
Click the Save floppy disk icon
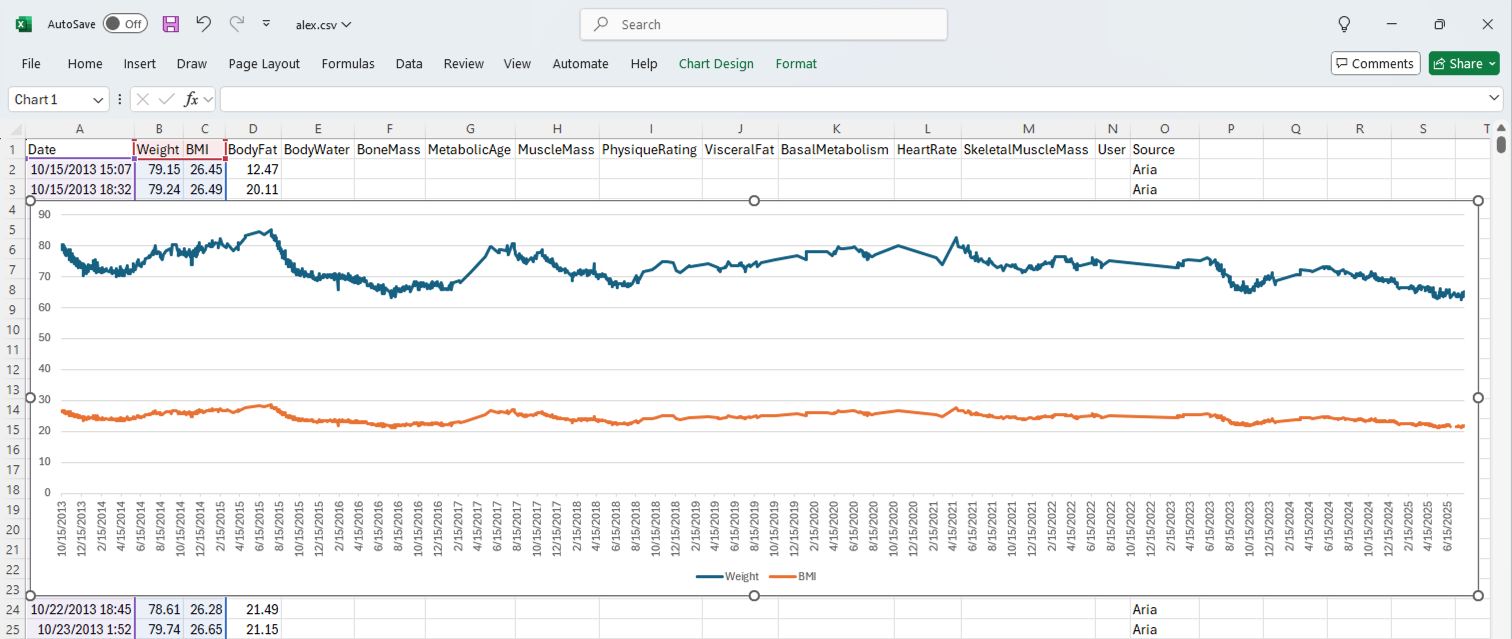(171, 24)
